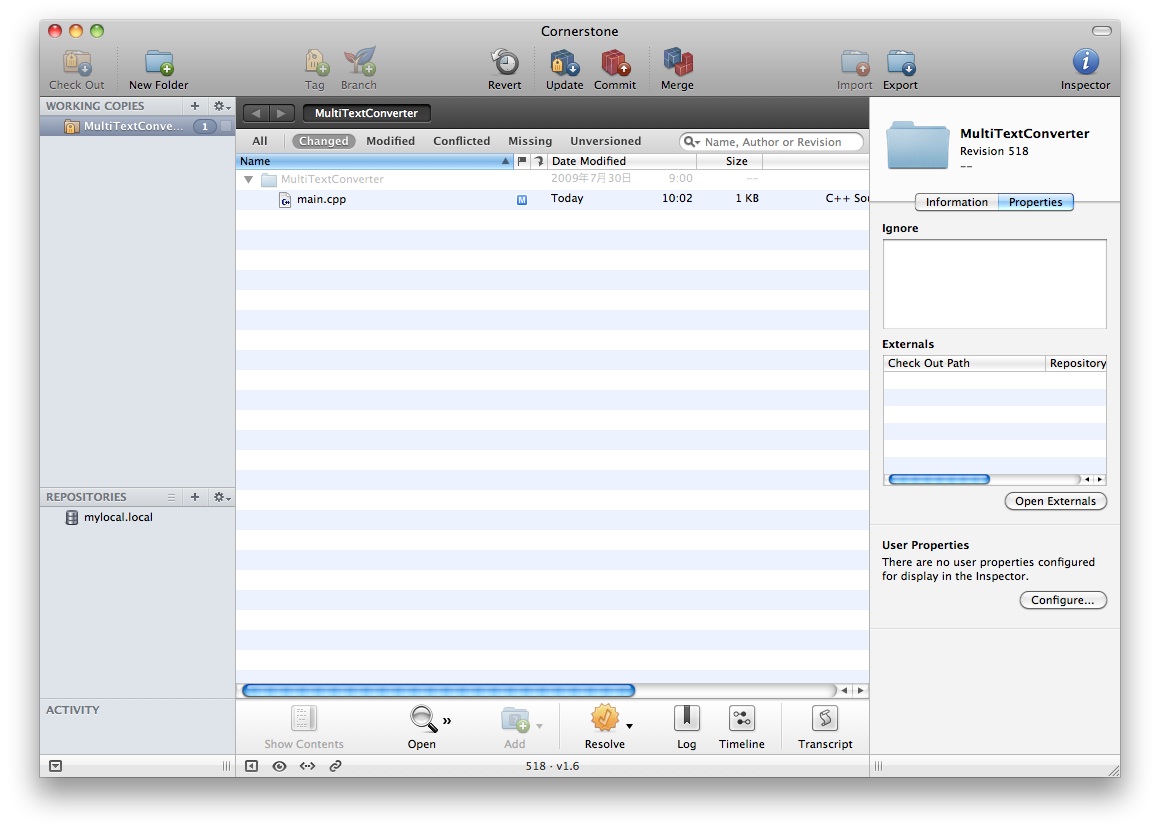Open the Log view
This screenshot has height=837, width=1160.
tap(687, 719)
